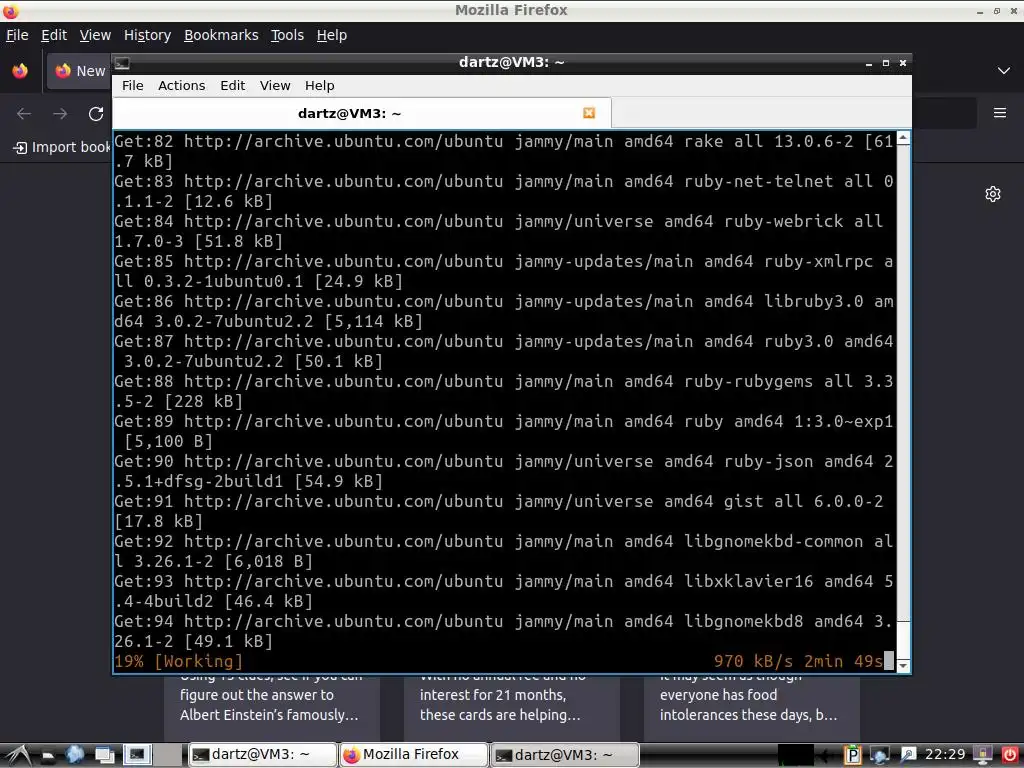Minimize the terminal window

869,63
